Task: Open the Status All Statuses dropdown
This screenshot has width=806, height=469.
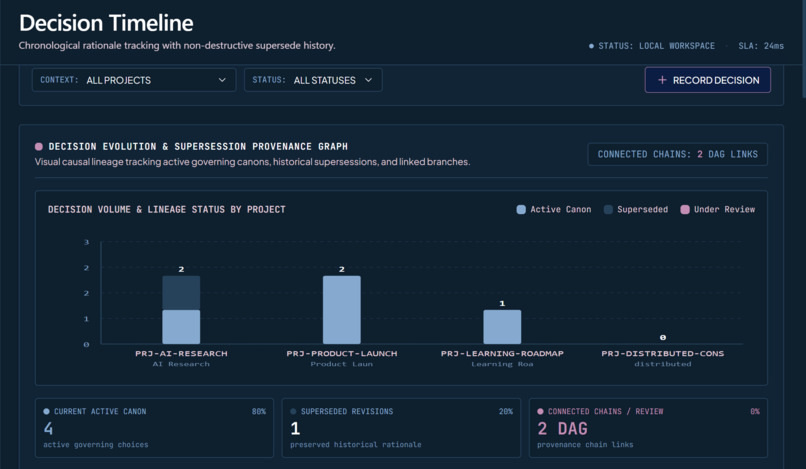Action: 313,80
